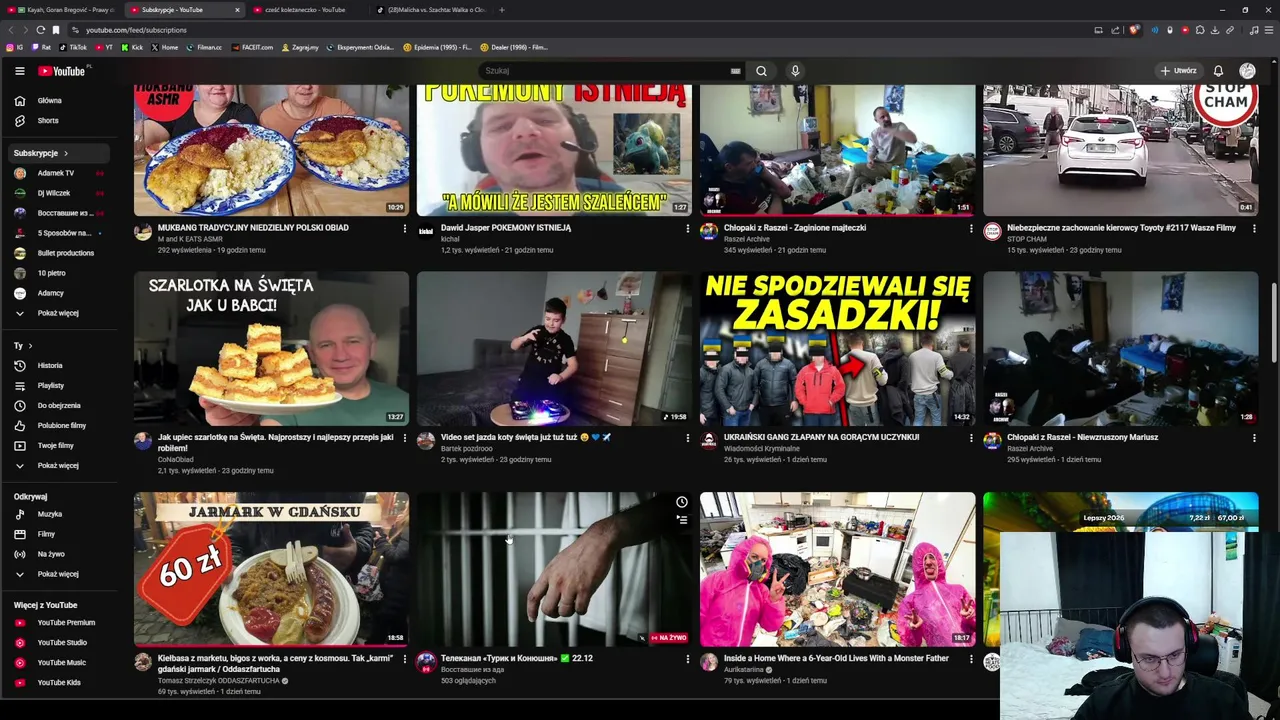Open YouTube Kids link
This screenshot has height=720, width=1280.
coord(60,682)
